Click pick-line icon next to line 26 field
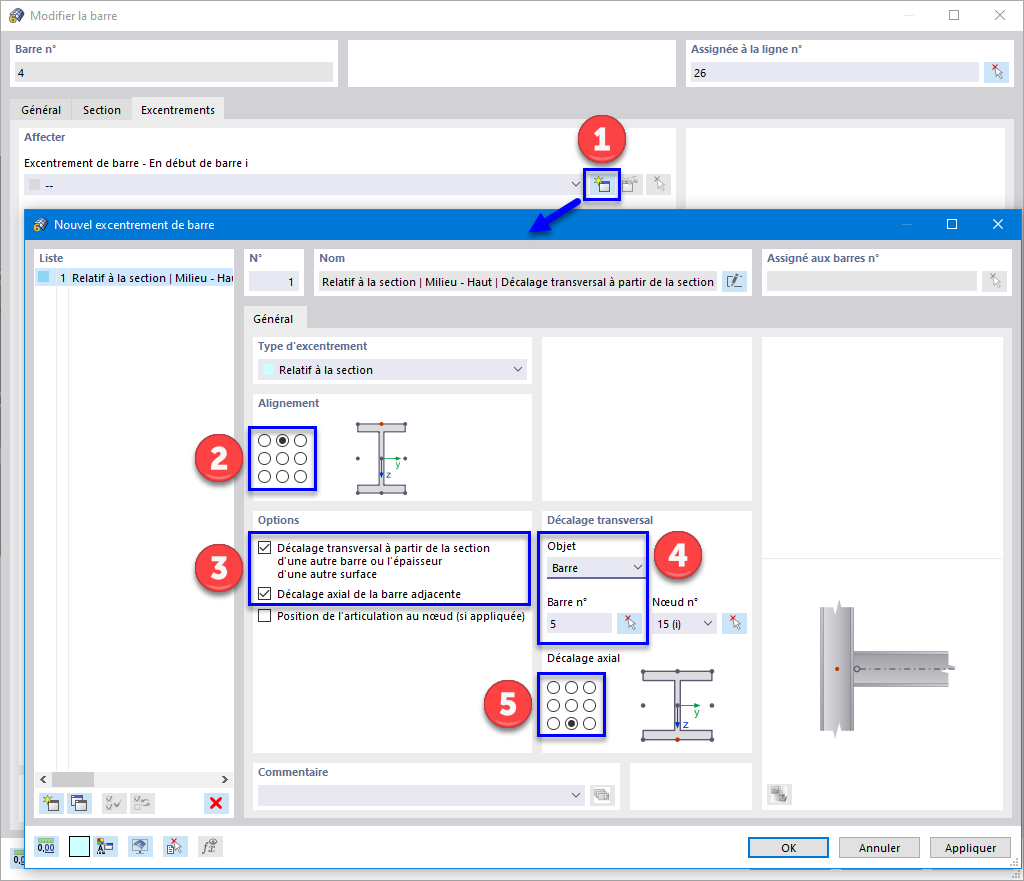Image resolution: width=1024 pixels, height=881 pixels. click(997, 72)
